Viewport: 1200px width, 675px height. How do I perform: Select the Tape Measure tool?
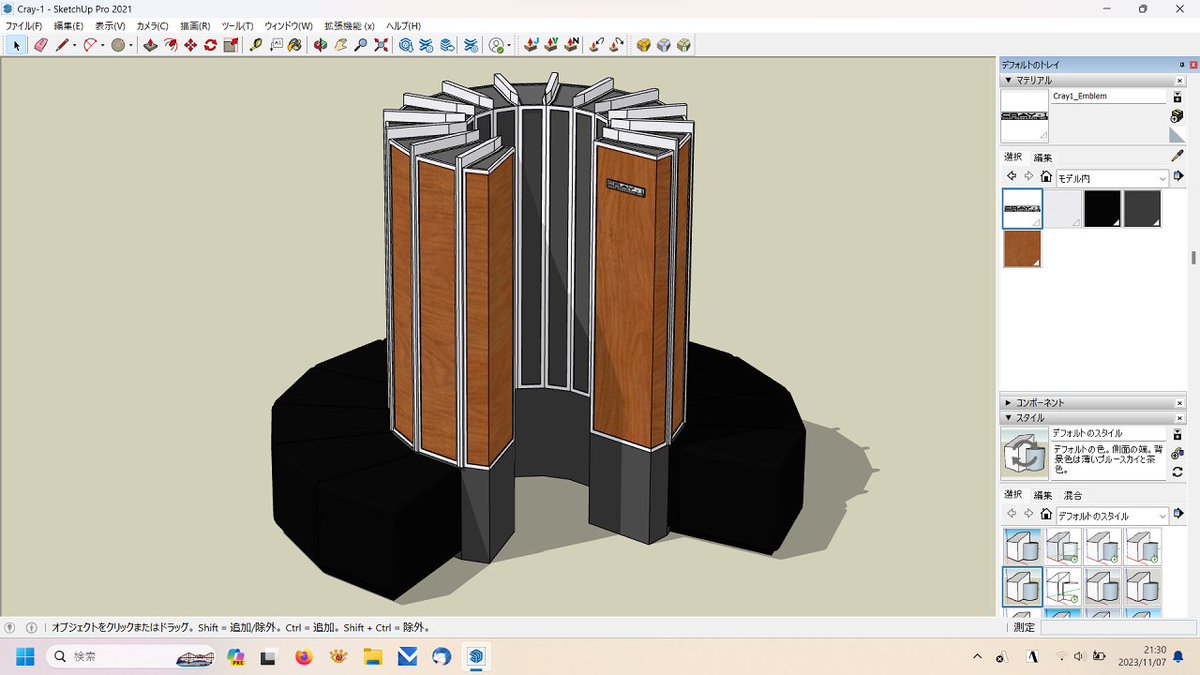(255, 45)
